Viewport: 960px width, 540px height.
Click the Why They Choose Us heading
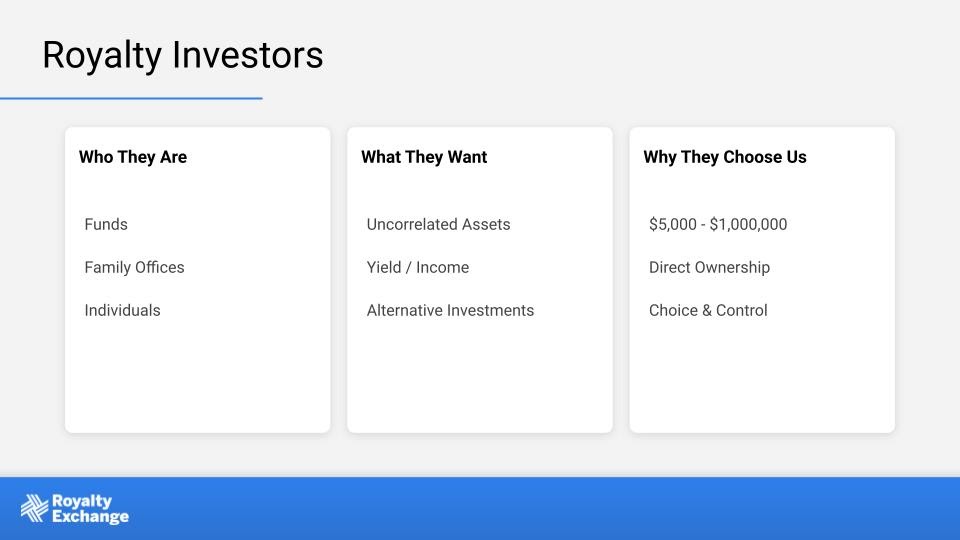coord(725,157)
